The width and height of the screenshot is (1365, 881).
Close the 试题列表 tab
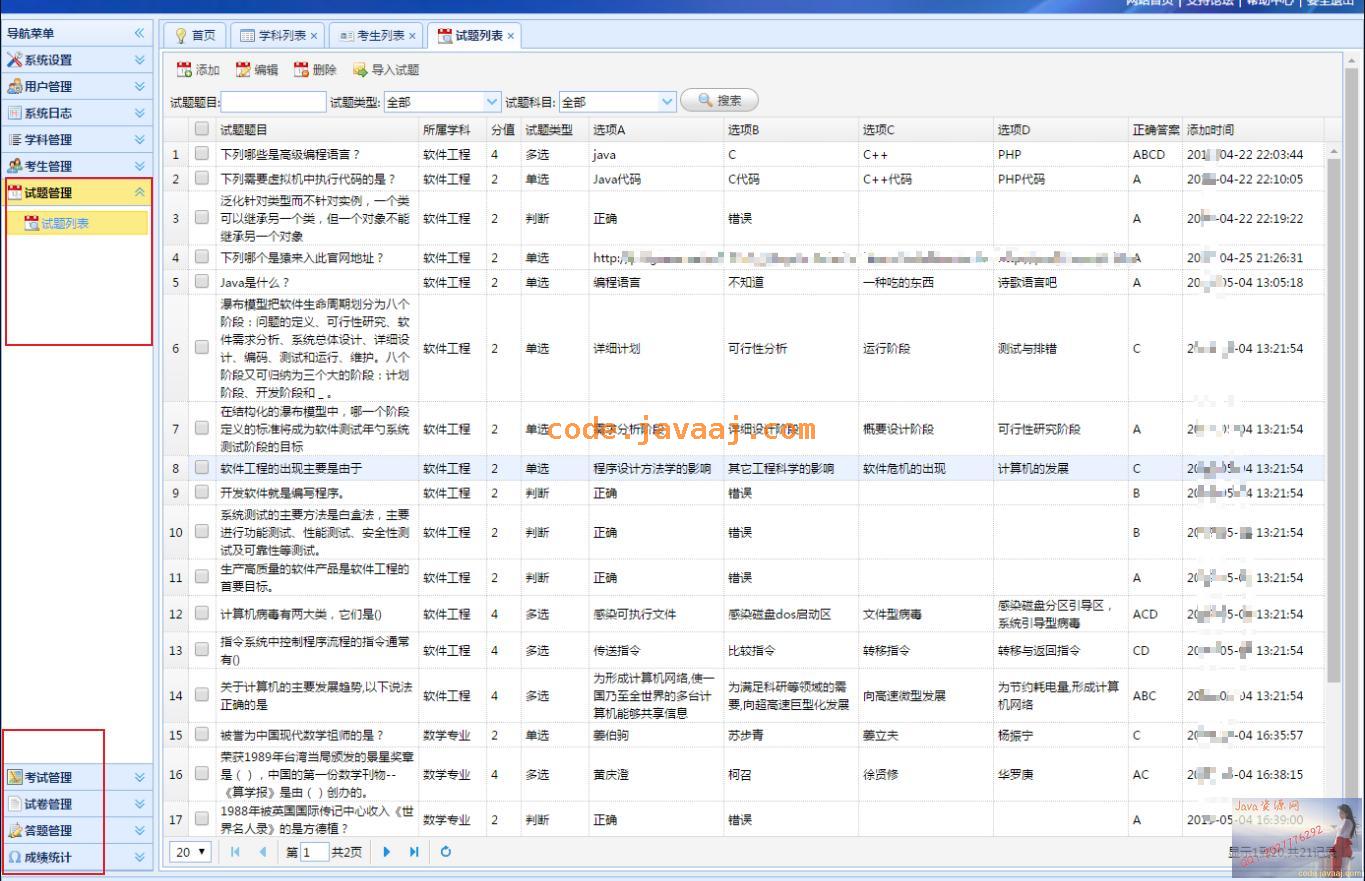[x=510, y=36]
